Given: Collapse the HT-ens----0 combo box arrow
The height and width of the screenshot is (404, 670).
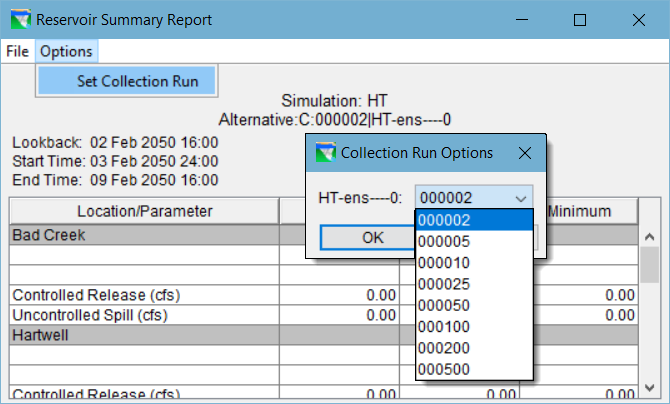Looking at the screenshot, I should point(519,198).
